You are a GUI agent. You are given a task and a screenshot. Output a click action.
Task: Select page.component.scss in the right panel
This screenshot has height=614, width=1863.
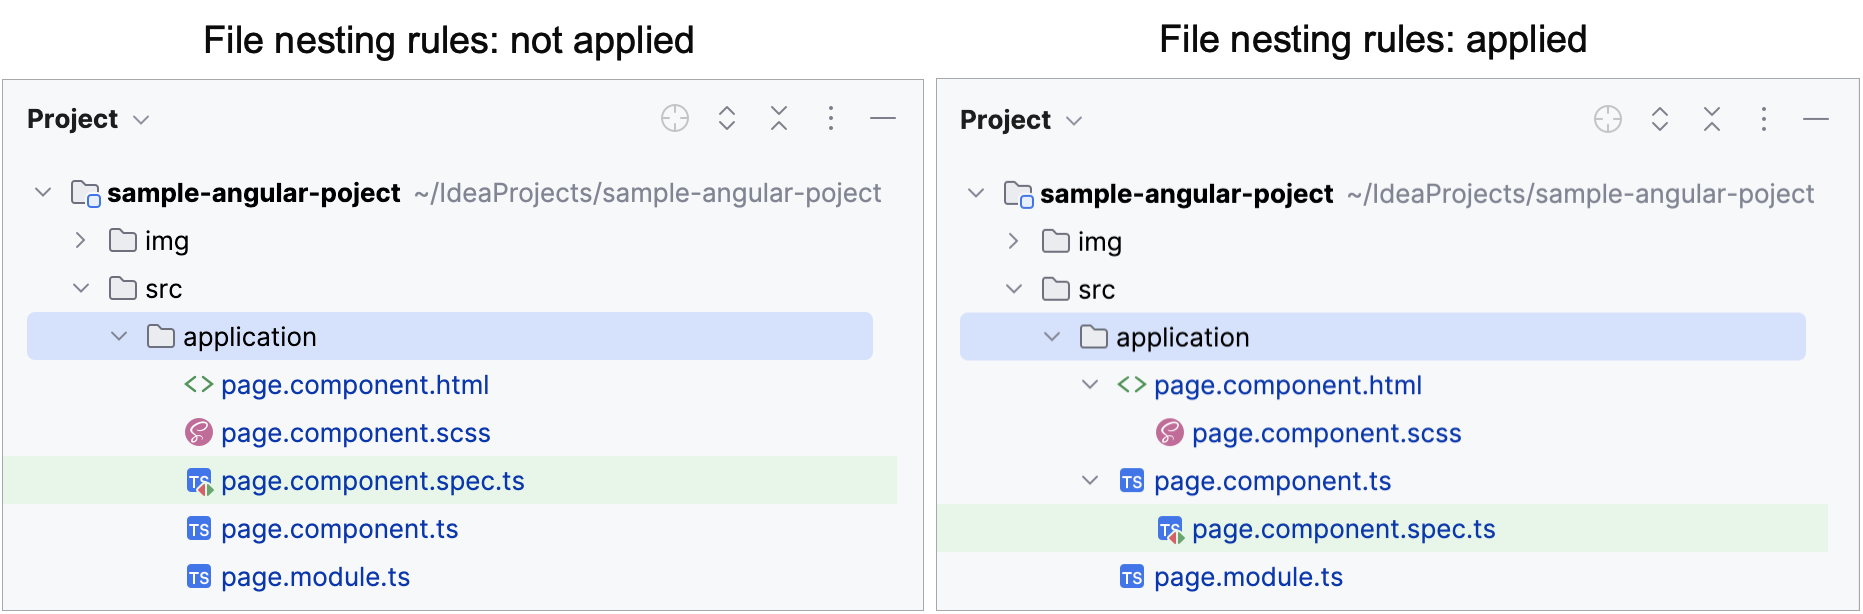point(1326,433)
